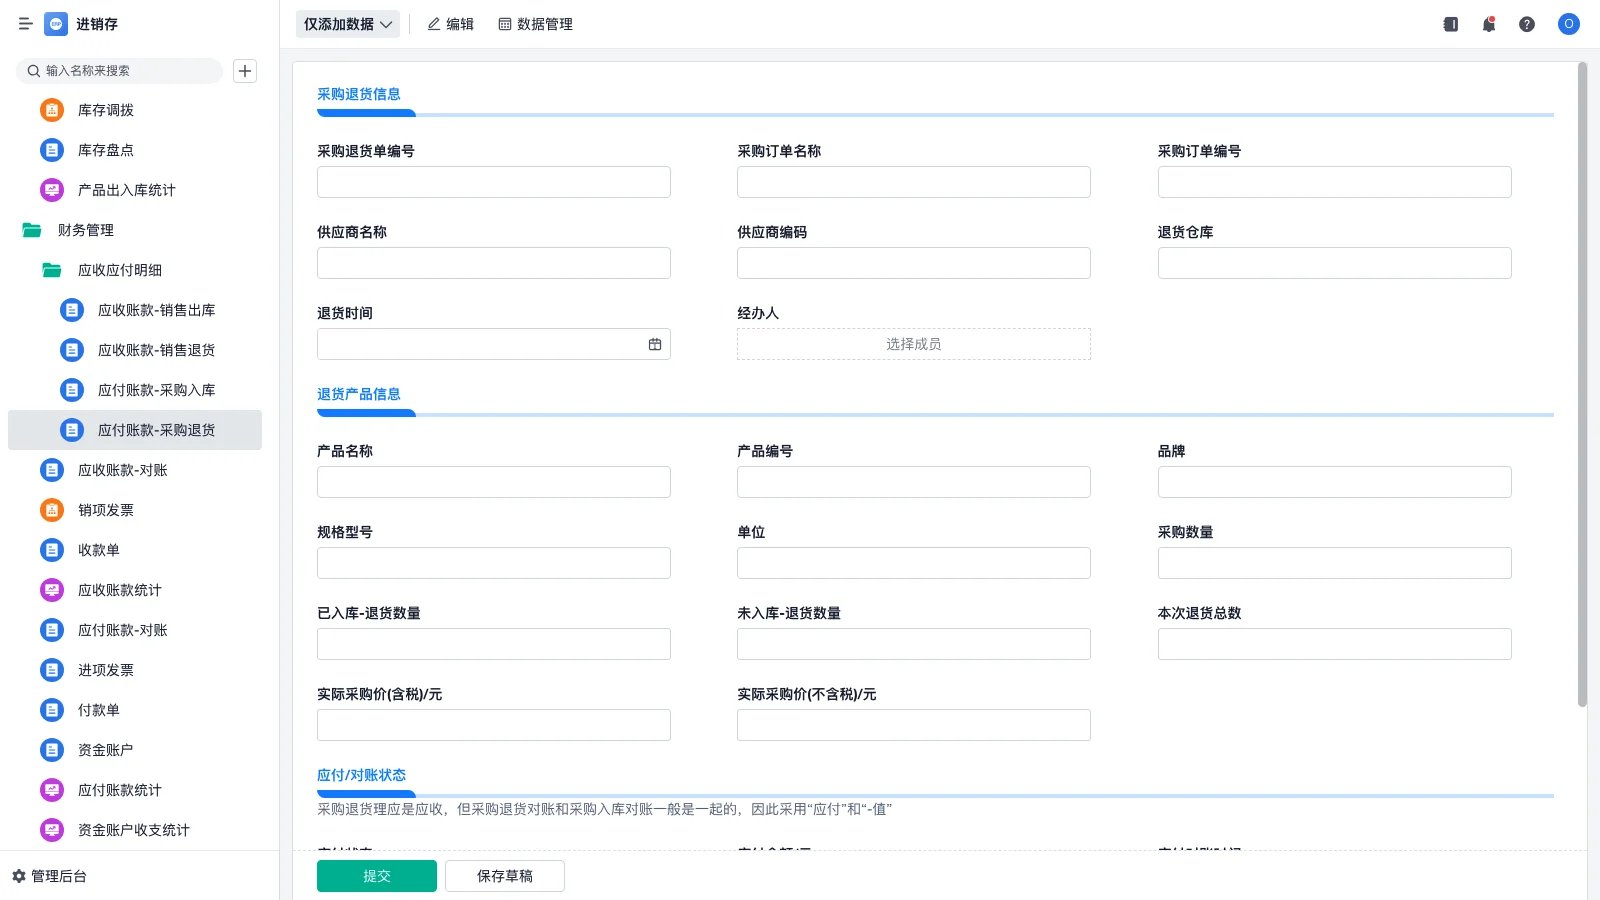Click 选择成员 to choose the 经办人
This screenshot has height=900, width=1600.
(914, 344)
